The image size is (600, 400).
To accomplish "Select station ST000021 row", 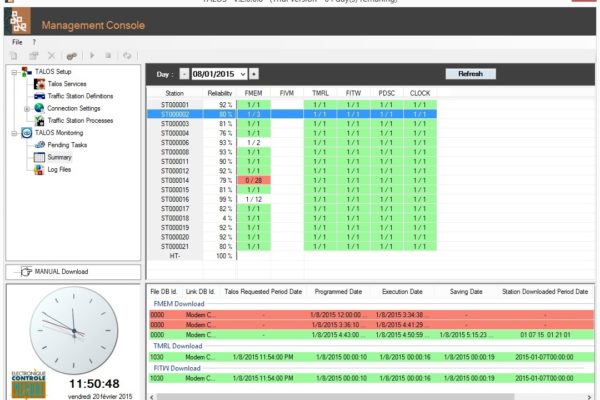I will point(292,247).
